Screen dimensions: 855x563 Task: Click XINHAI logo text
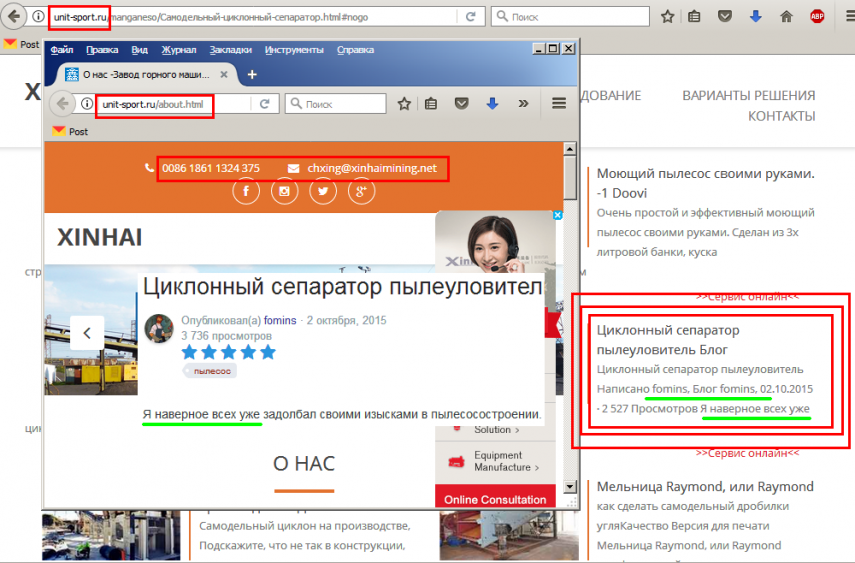(100, 237)
